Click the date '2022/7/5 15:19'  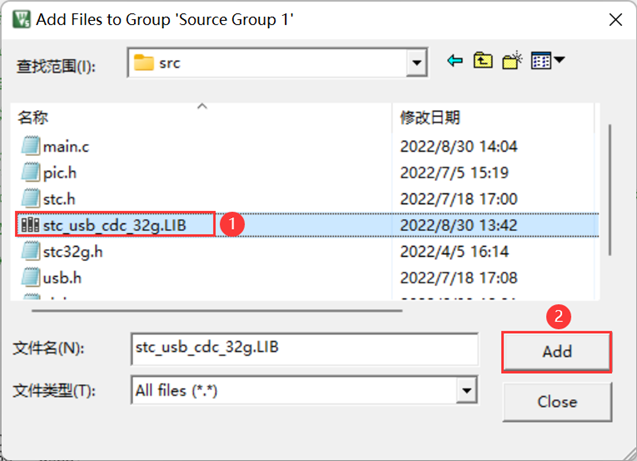(454, 173)
